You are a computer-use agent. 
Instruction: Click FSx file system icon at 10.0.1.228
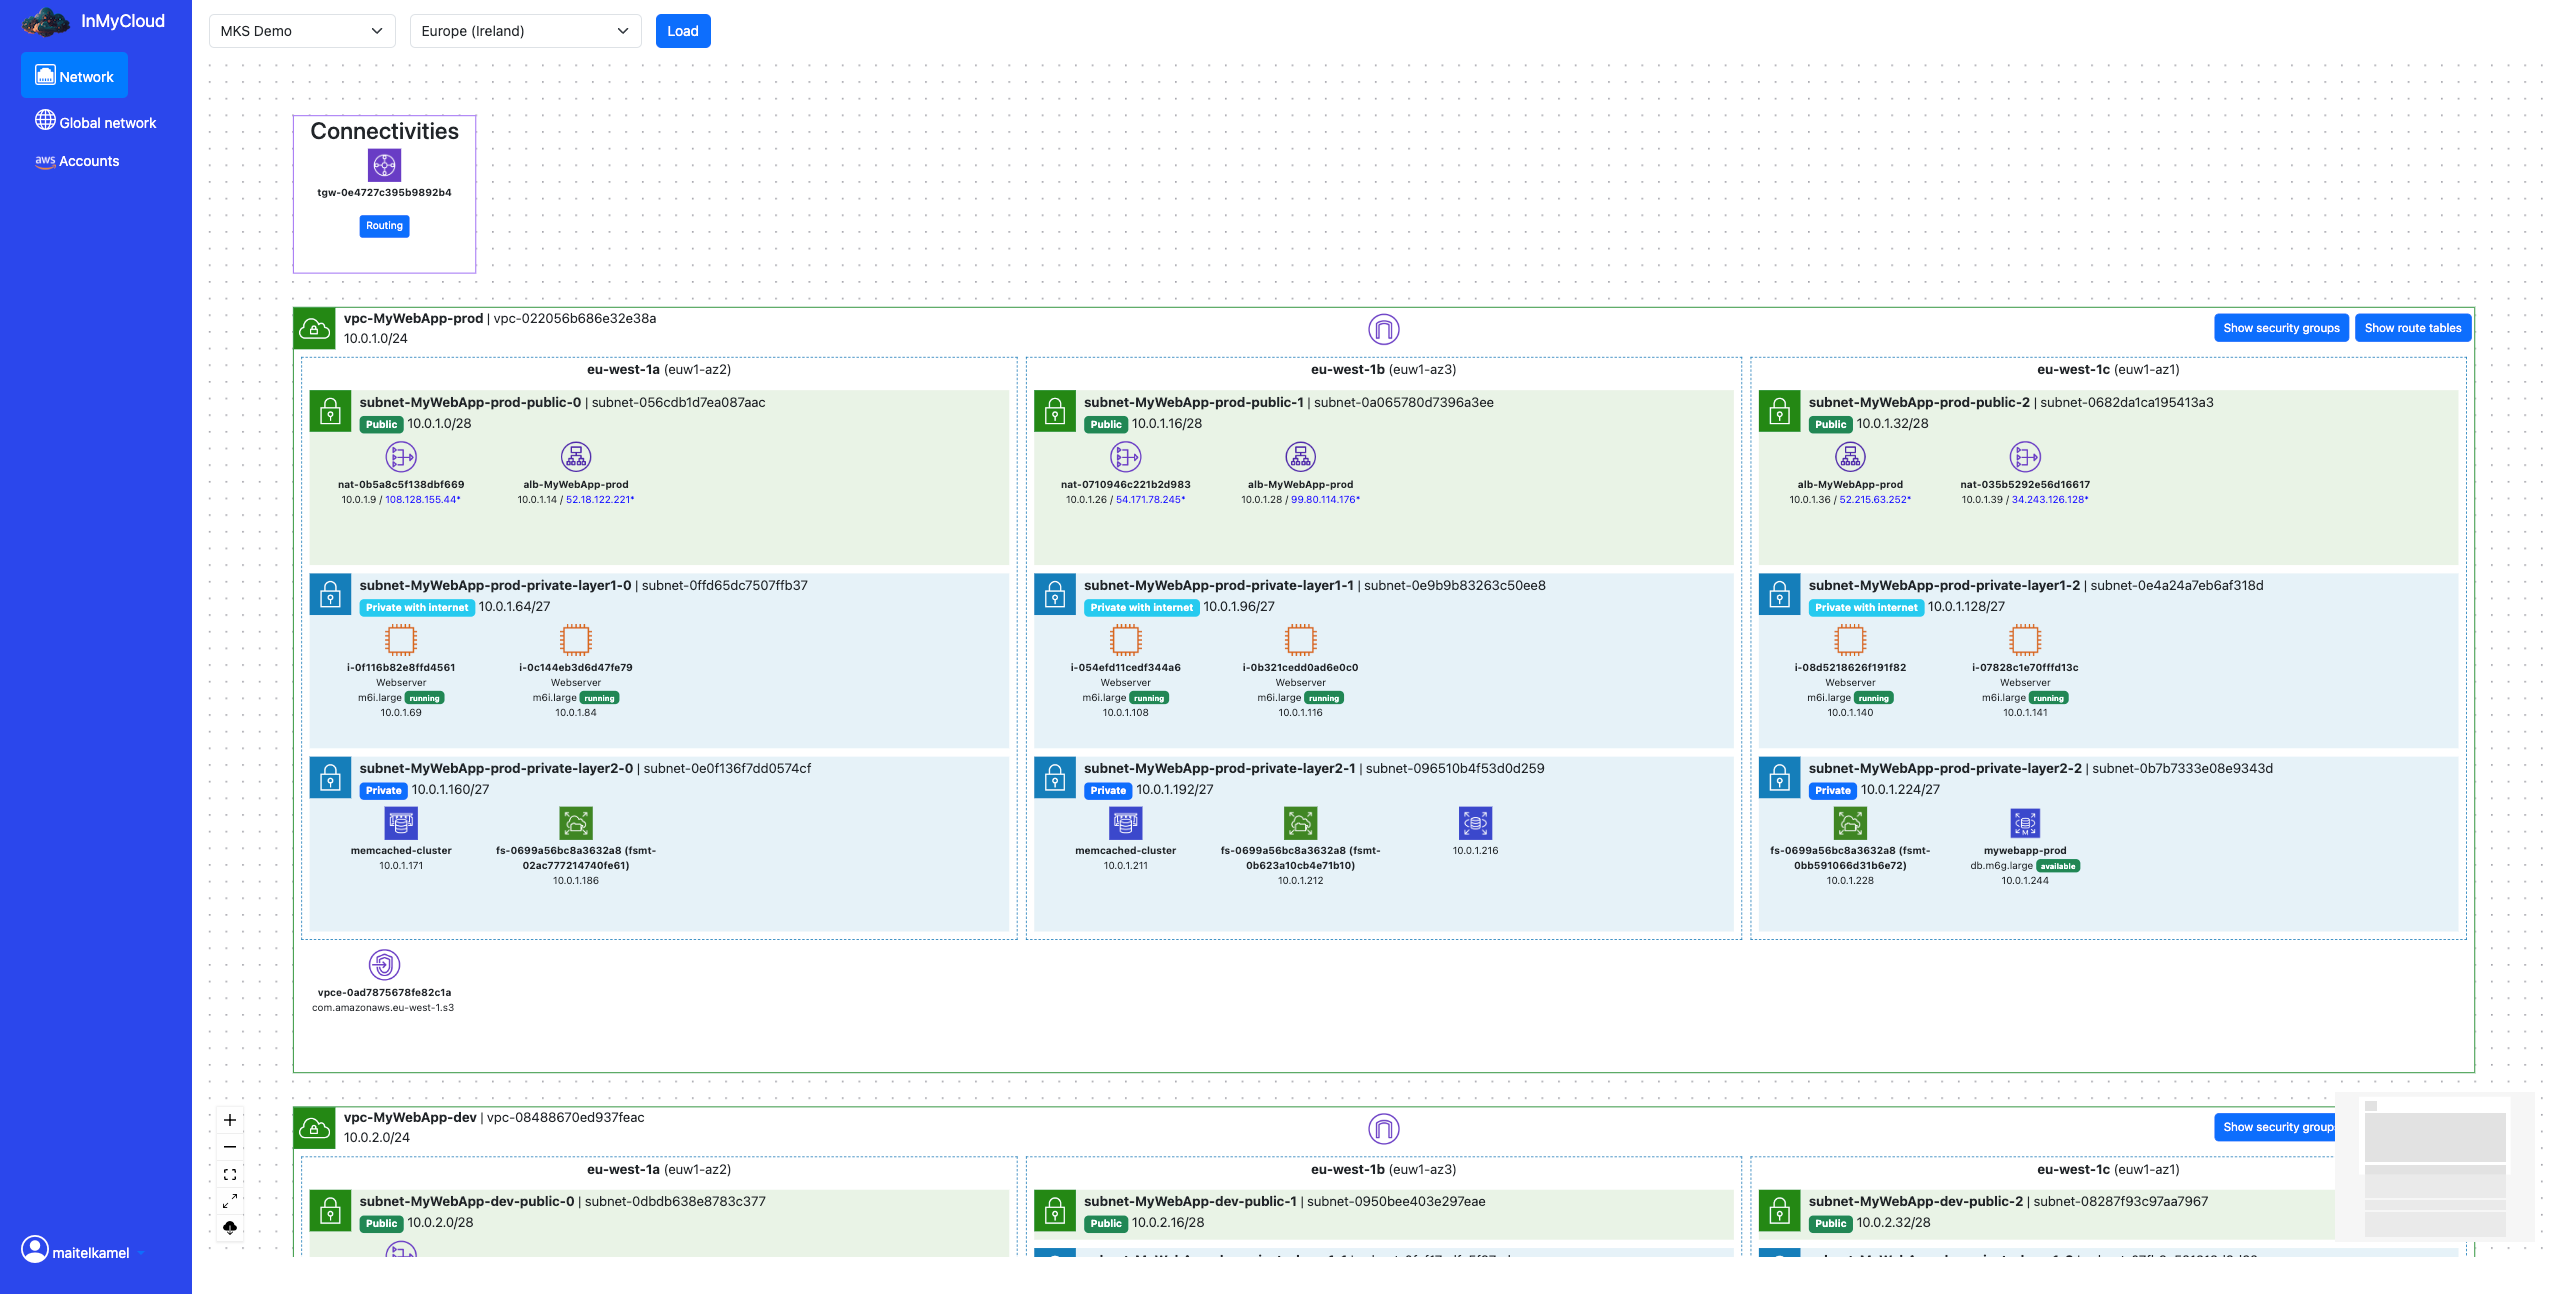click(1850, 823)
